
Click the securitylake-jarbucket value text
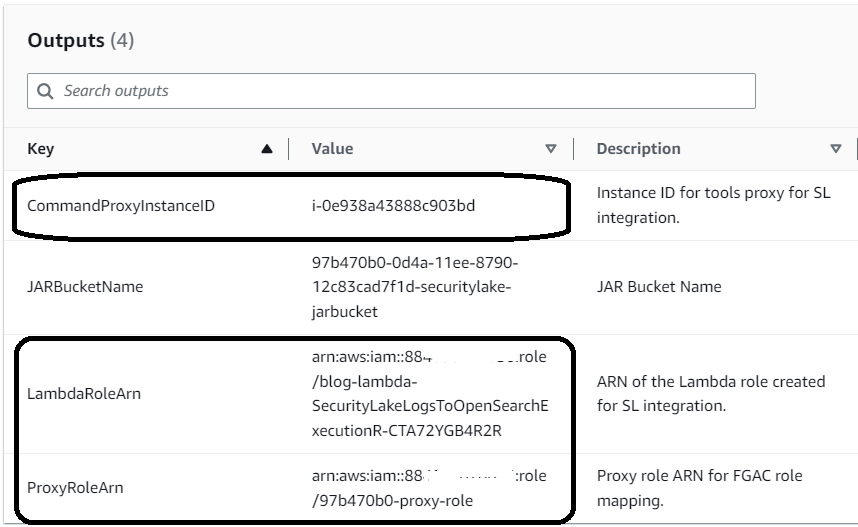point(415,287)
